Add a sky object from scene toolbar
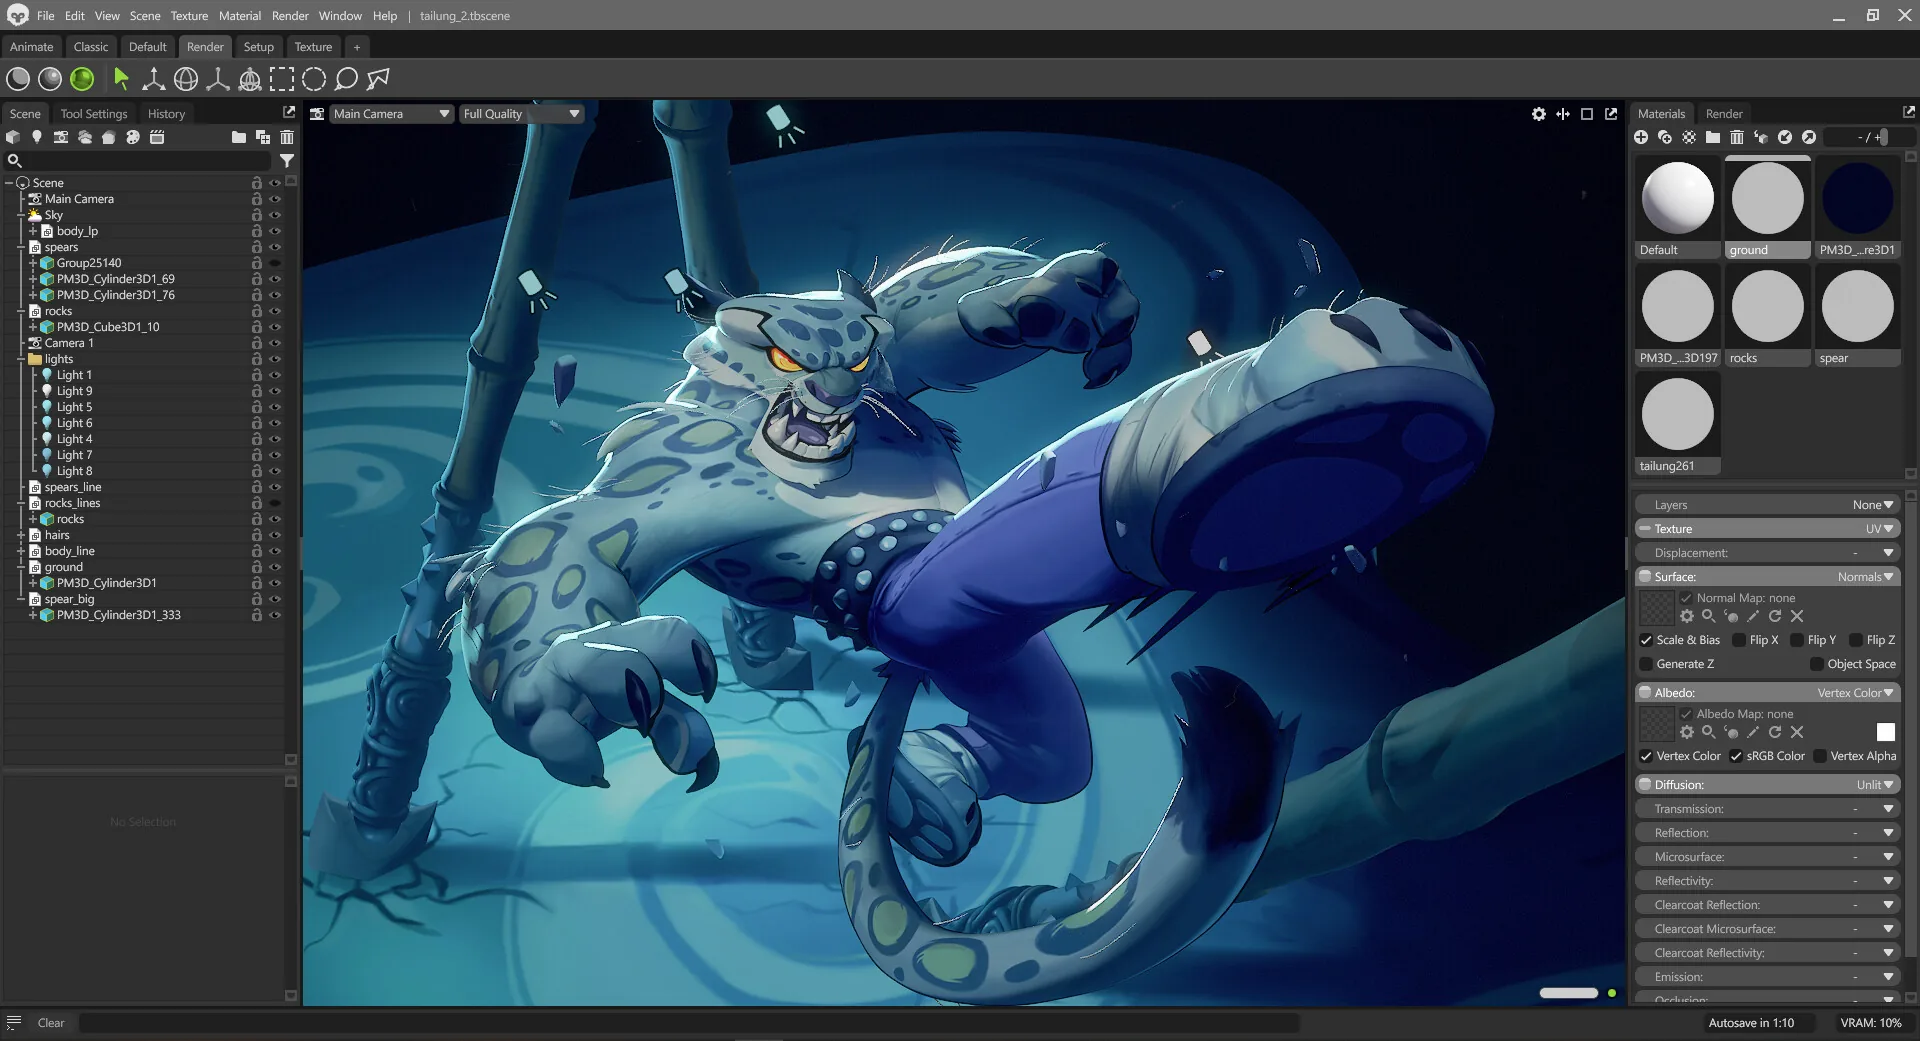Screen dimensions: 1920x1041 tap(85, 137)
